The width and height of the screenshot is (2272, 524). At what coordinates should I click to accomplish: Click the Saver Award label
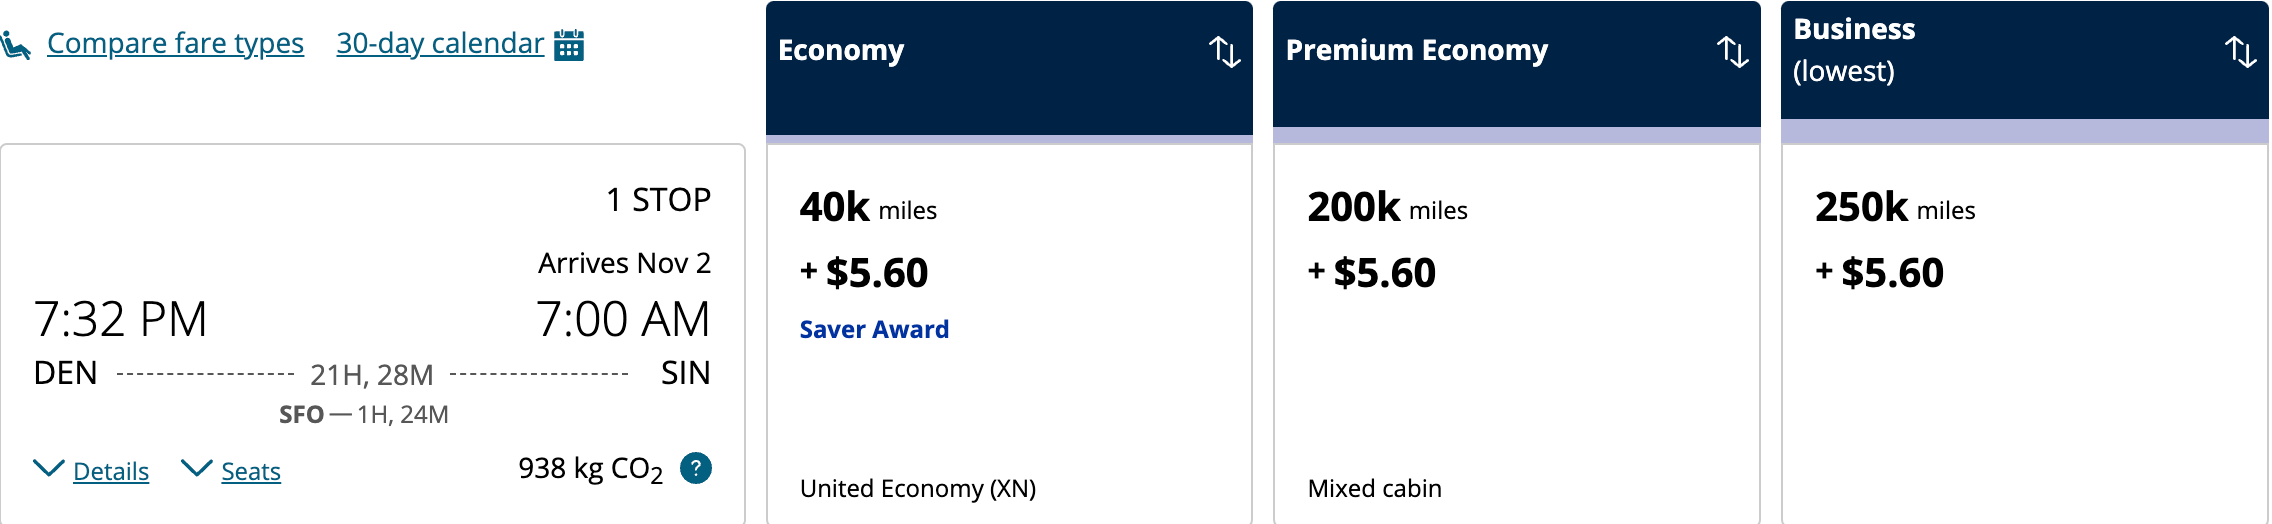tap(874, 329)
